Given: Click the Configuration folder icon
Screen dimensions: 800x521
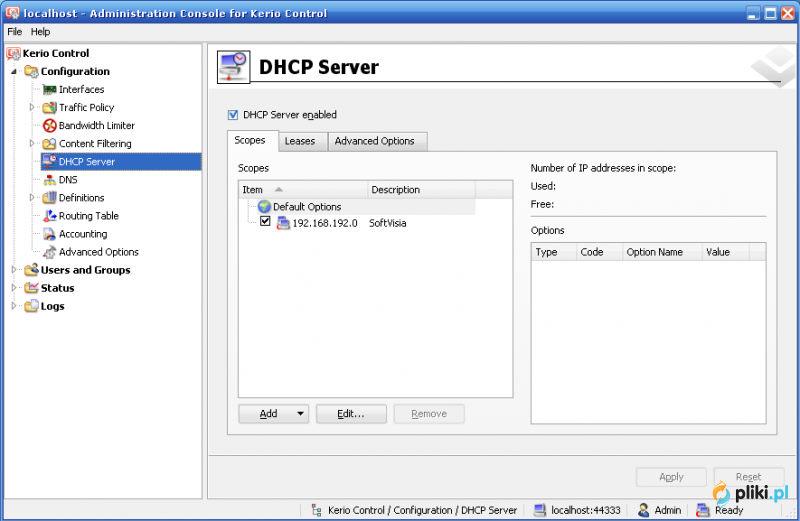Looking at the screenshot, I should pos(32,71).
